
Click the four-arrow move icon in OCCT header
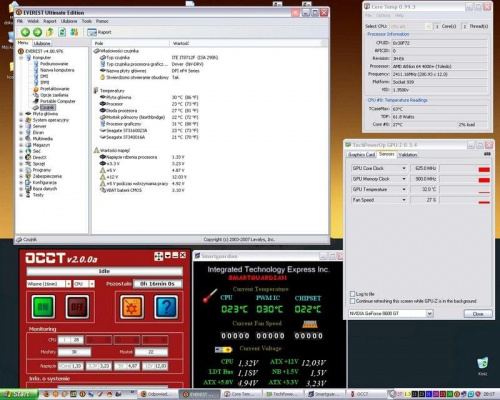click(159, 256)
